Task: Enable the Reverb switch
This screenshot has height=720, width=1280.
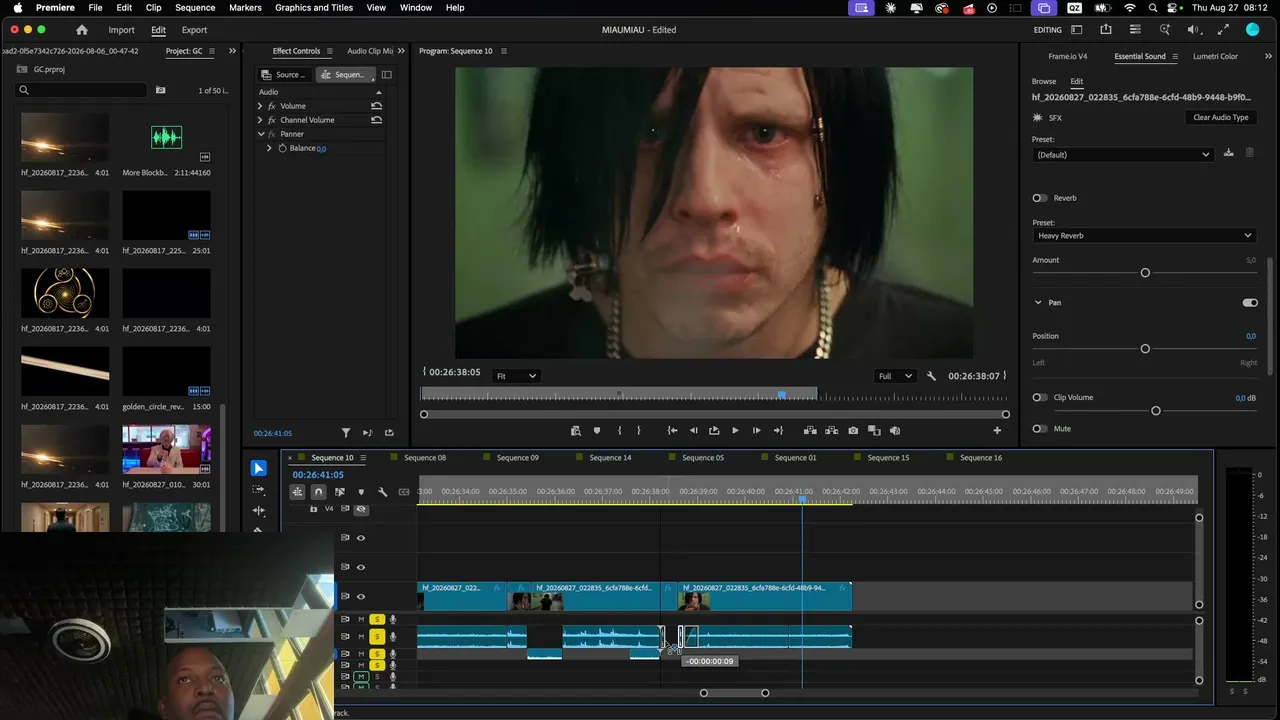Action: (x=1040, y=198)
